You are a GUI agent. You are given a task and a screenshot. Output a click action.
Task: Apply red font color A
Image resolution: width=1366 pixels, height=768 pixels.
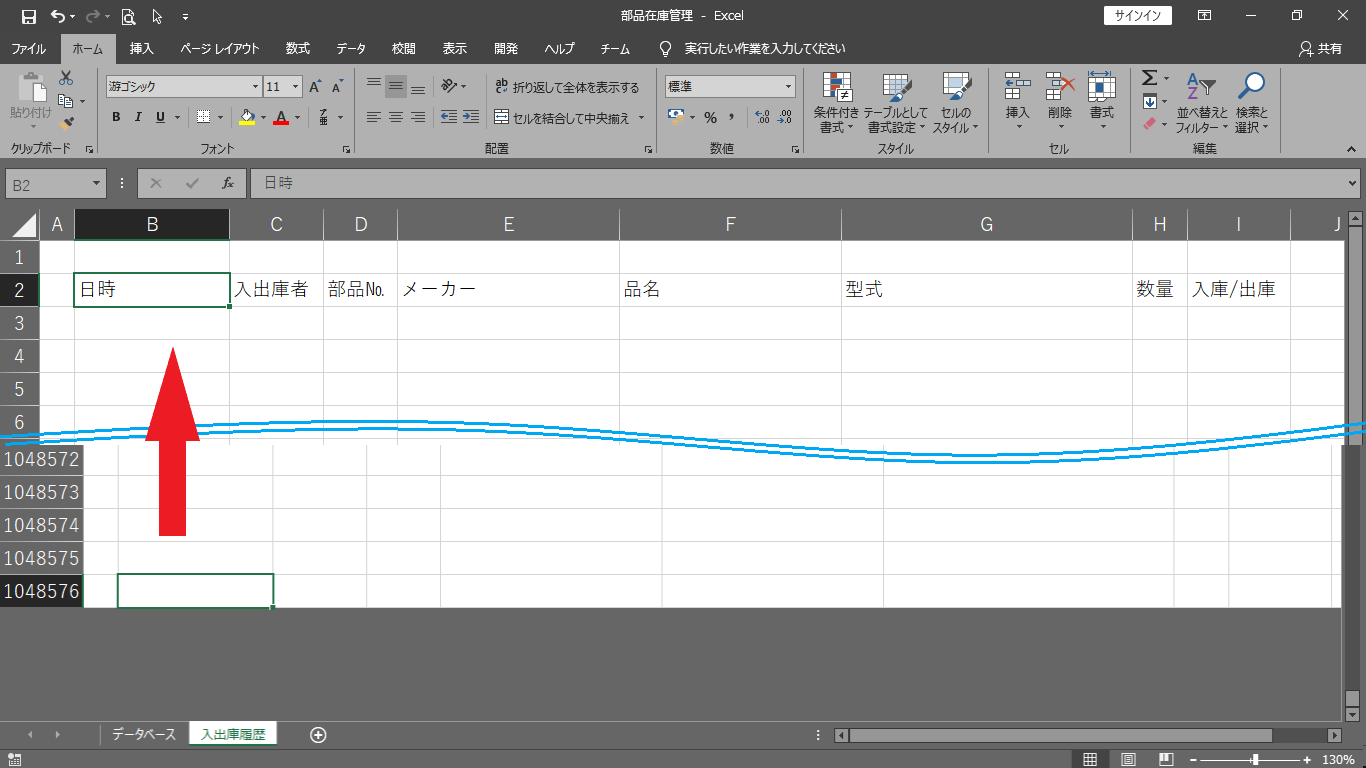(282, 117)
